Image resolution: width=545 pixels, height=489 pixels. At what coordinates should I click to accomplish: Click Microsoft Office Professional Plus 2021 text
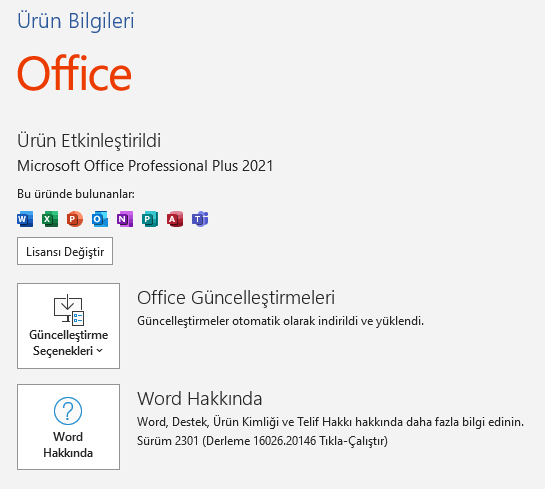pyautogui.click(x=145, y=166)
